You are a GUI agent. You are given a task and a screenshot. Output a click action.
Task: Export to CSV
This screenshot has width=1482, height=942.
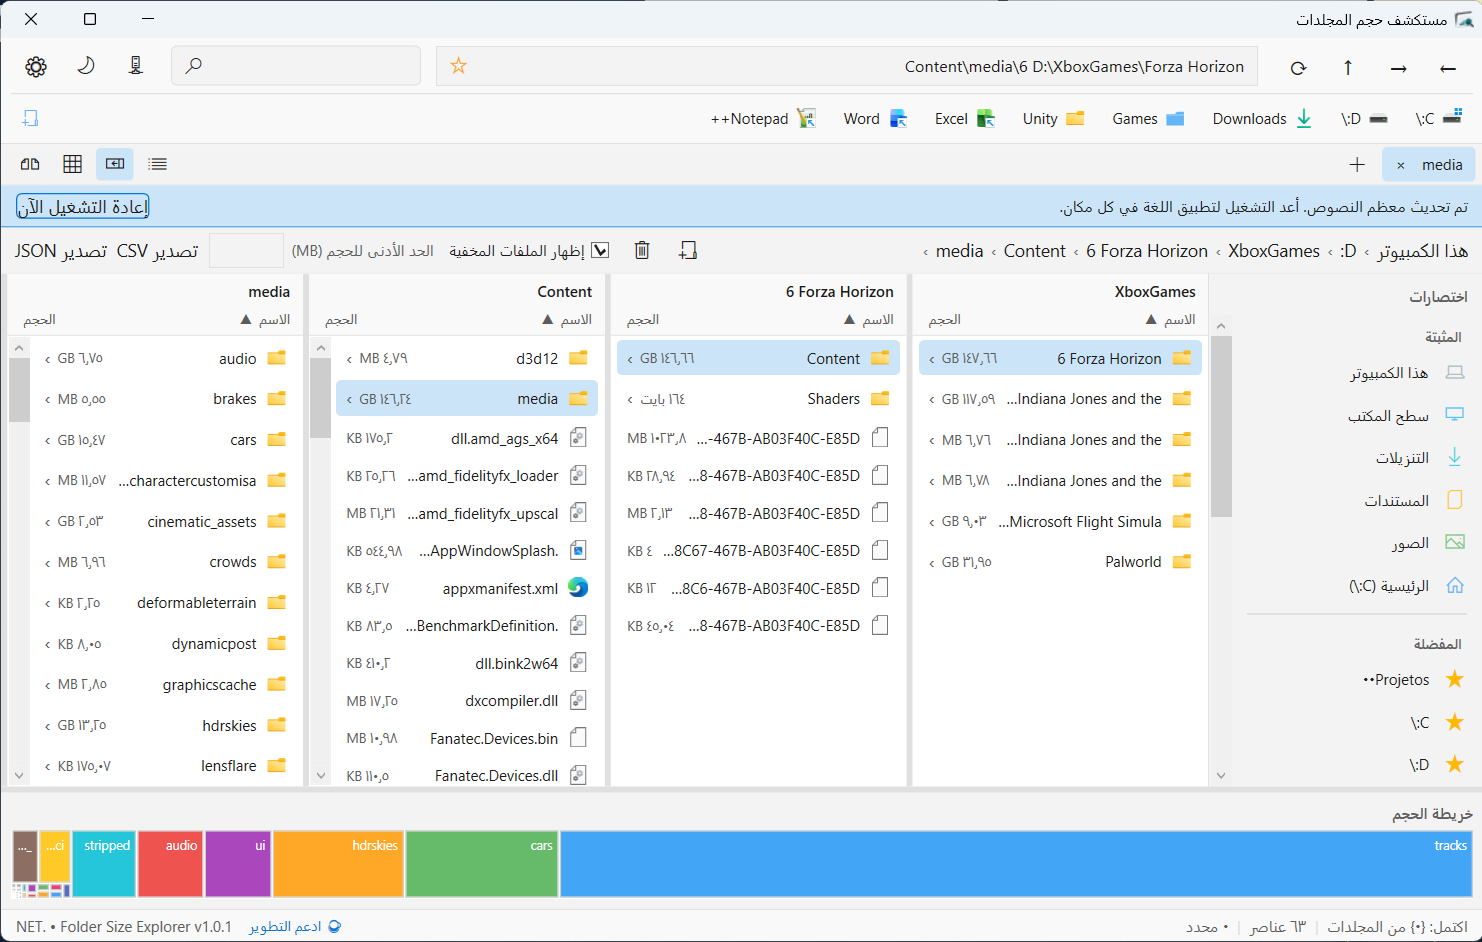(157, 251)
